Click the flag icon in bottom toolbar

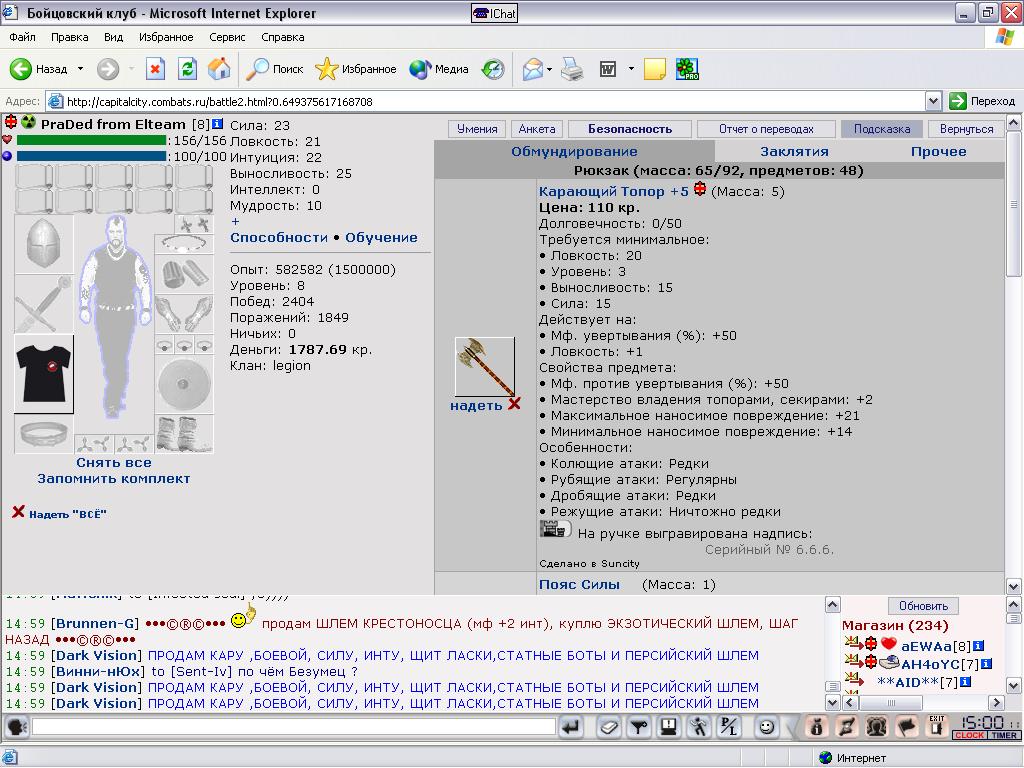906,726
